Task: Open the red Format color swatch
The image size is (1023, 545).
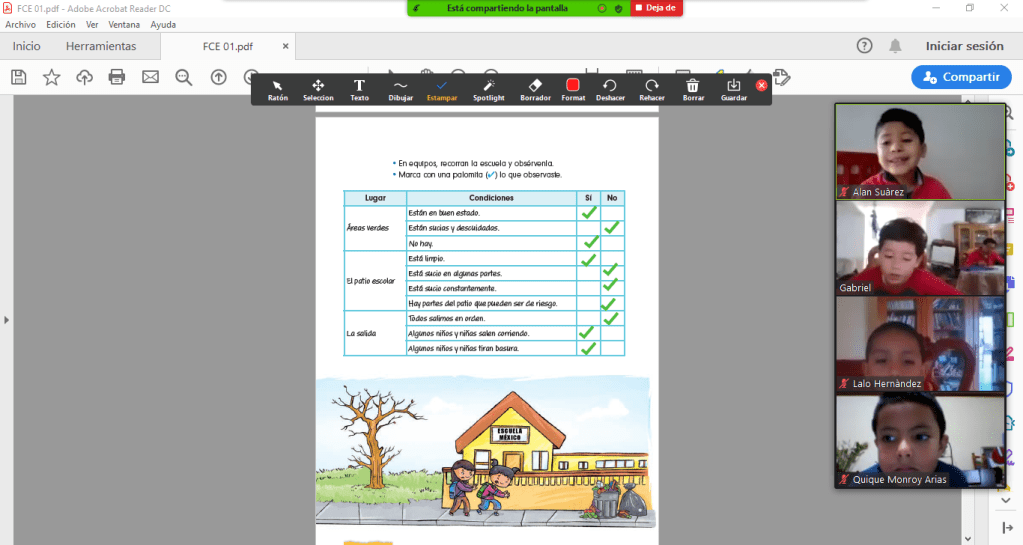Action: point(573,87)
